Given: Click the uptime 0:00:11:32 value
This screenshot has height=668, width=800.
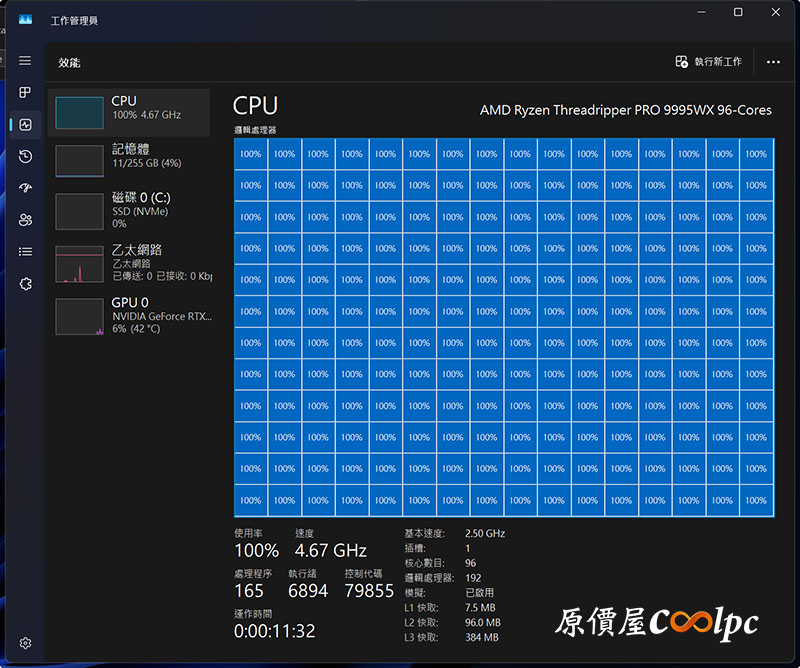Looking at the screenshot, I should (274, 631).
